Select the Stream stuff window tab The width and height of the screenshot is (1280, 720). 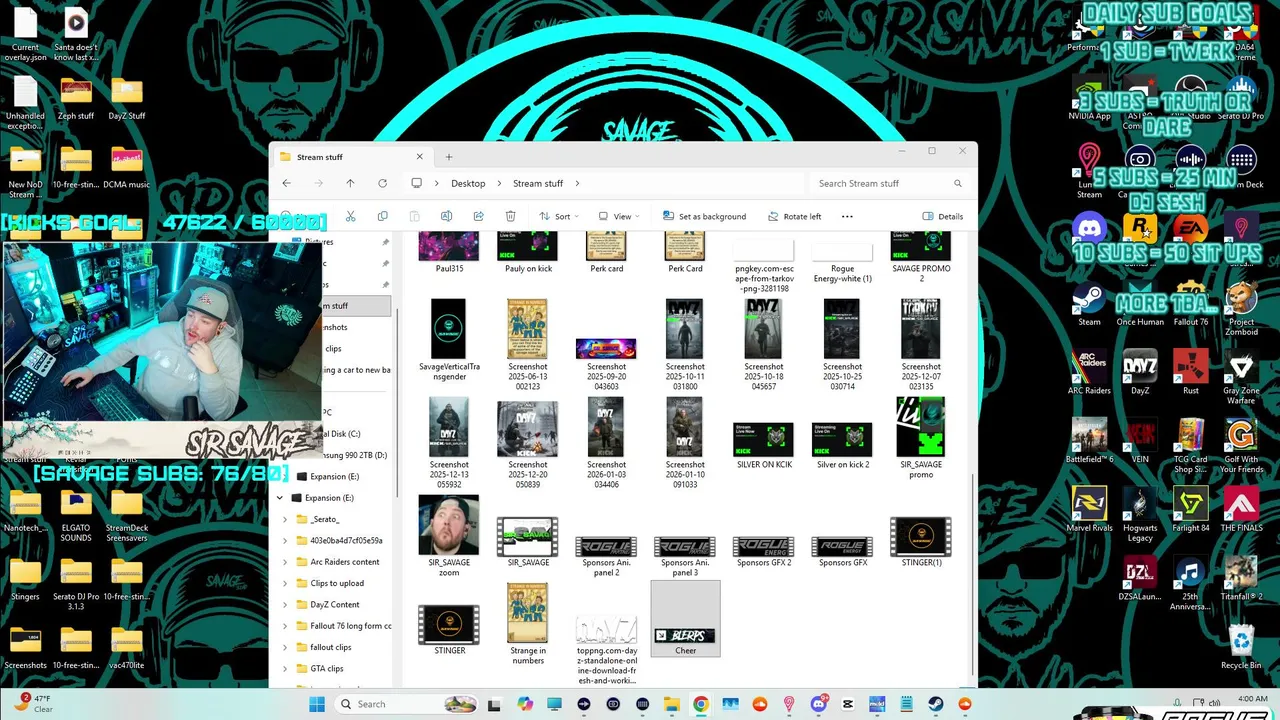[350, 157]
